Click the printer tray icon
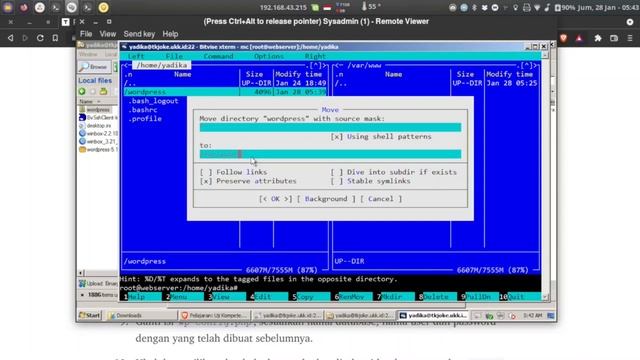 pyautogui.click(x=527, y=7)
